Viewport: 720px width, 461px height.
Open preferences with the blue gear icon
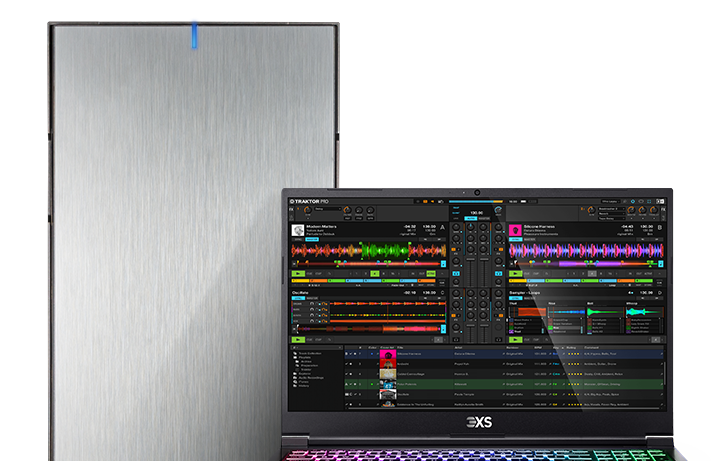click(633, 202)
